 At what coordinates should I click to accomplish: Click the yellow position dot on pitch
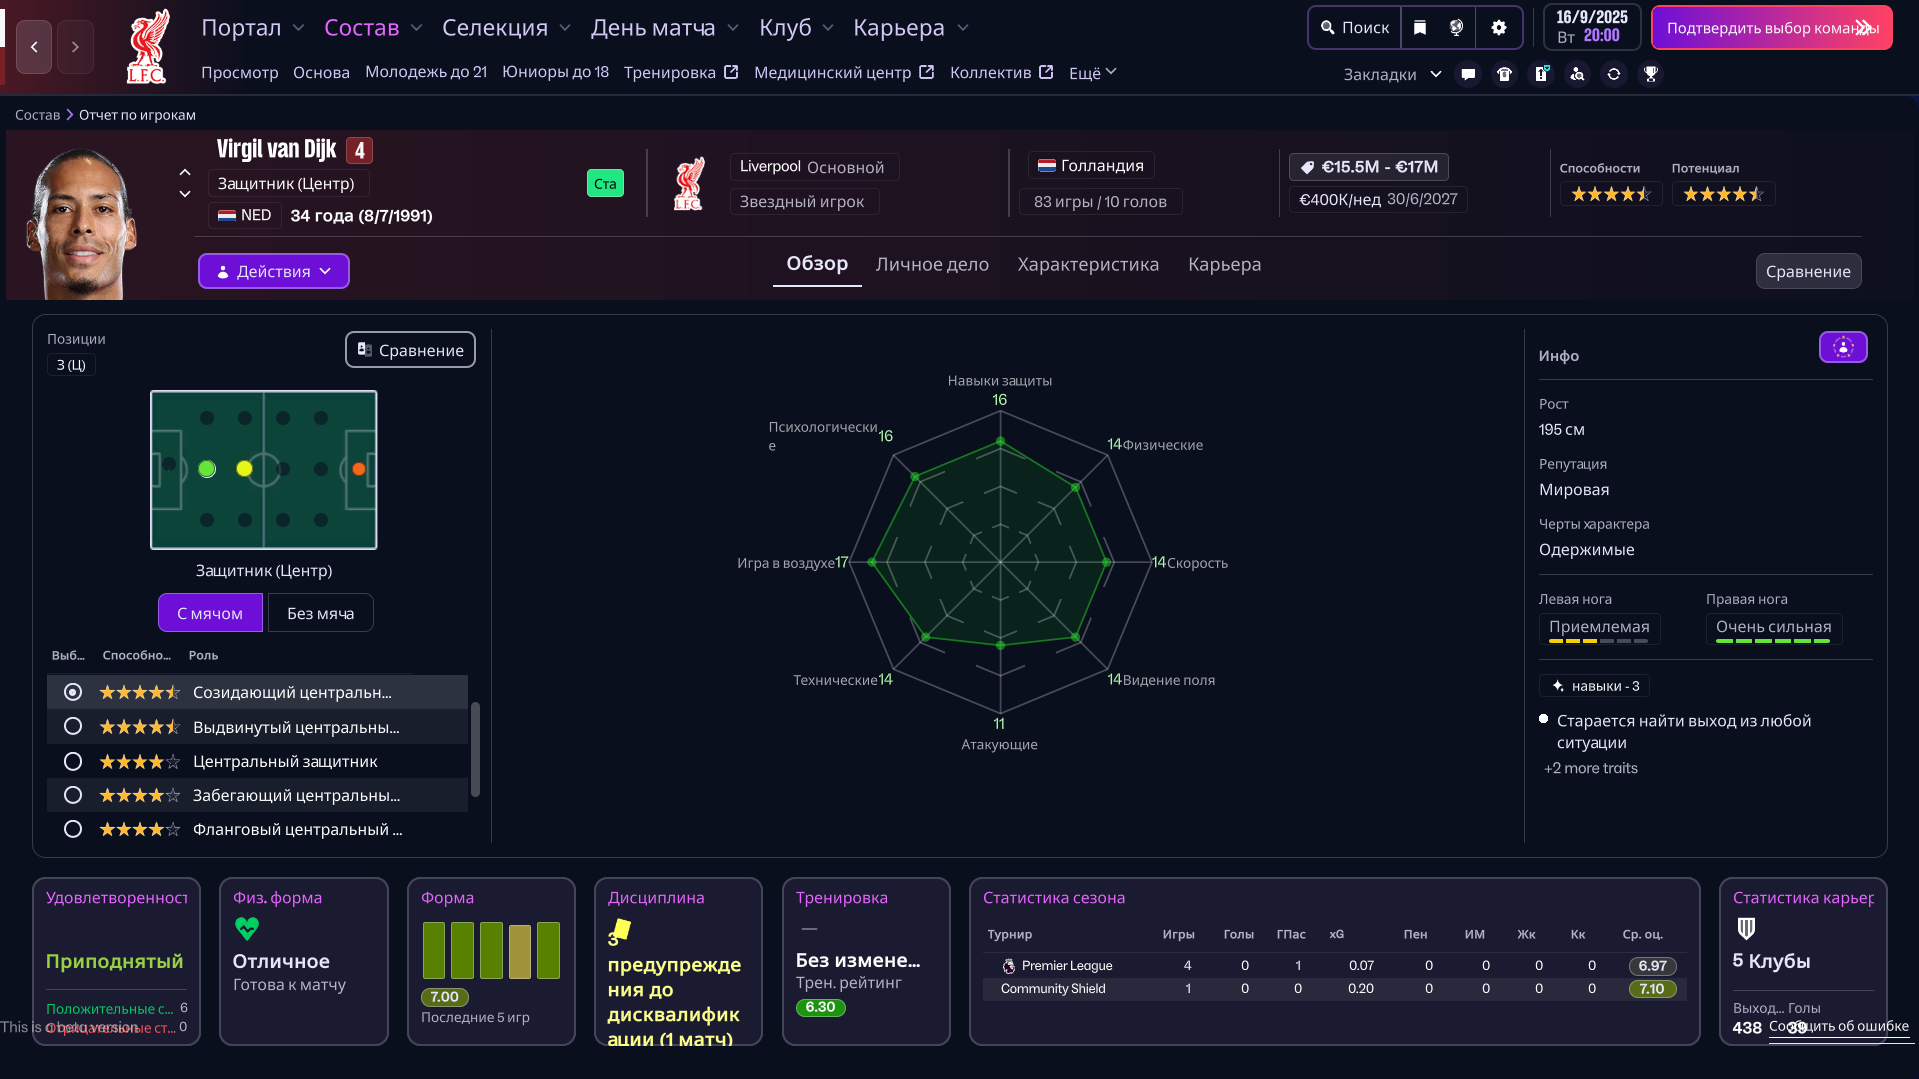pos(244,469)
